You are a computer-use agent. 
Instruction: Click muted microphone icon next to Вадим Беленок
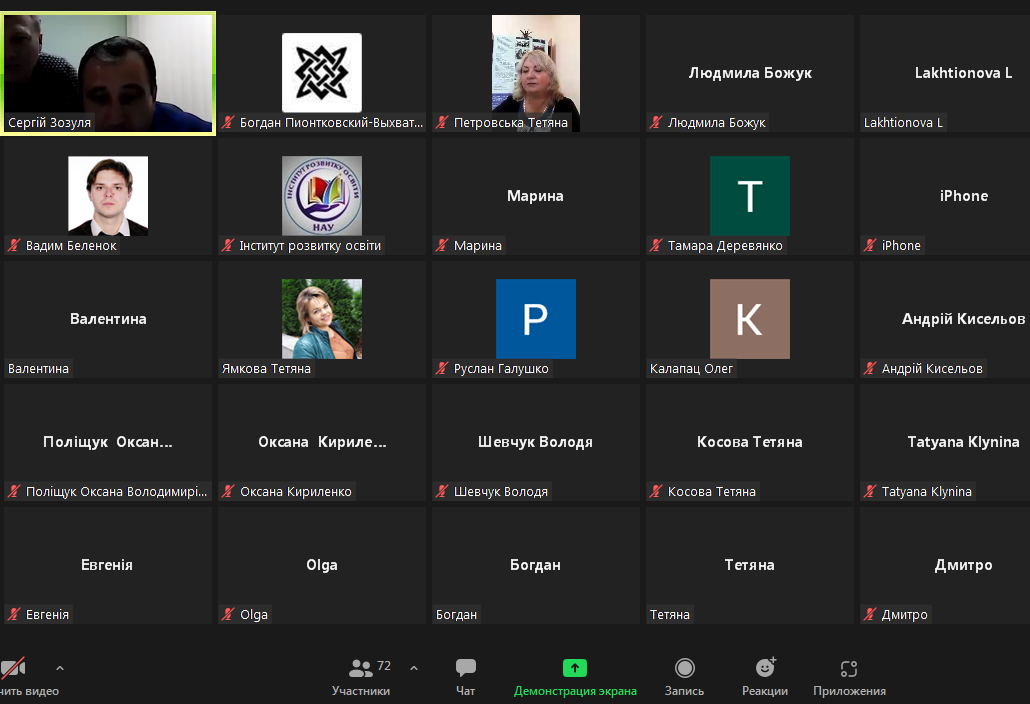(14, 246)
